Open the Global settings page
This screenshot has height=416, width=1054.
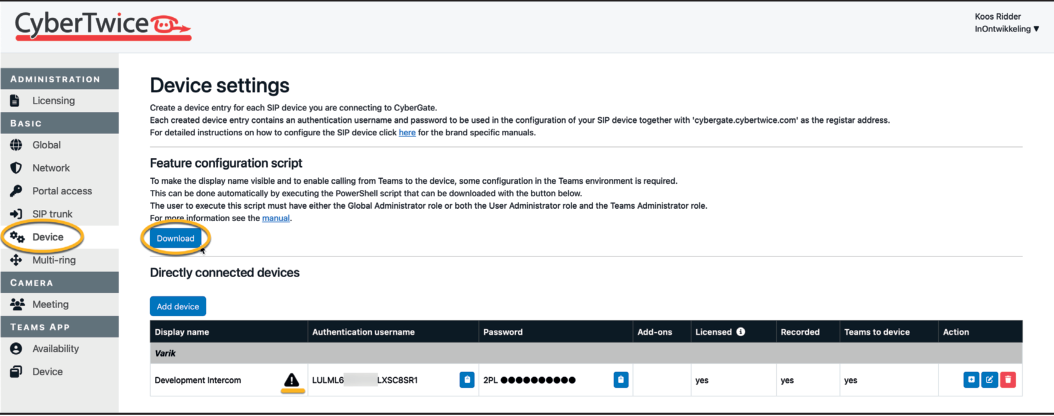click(x=46, y=145)
